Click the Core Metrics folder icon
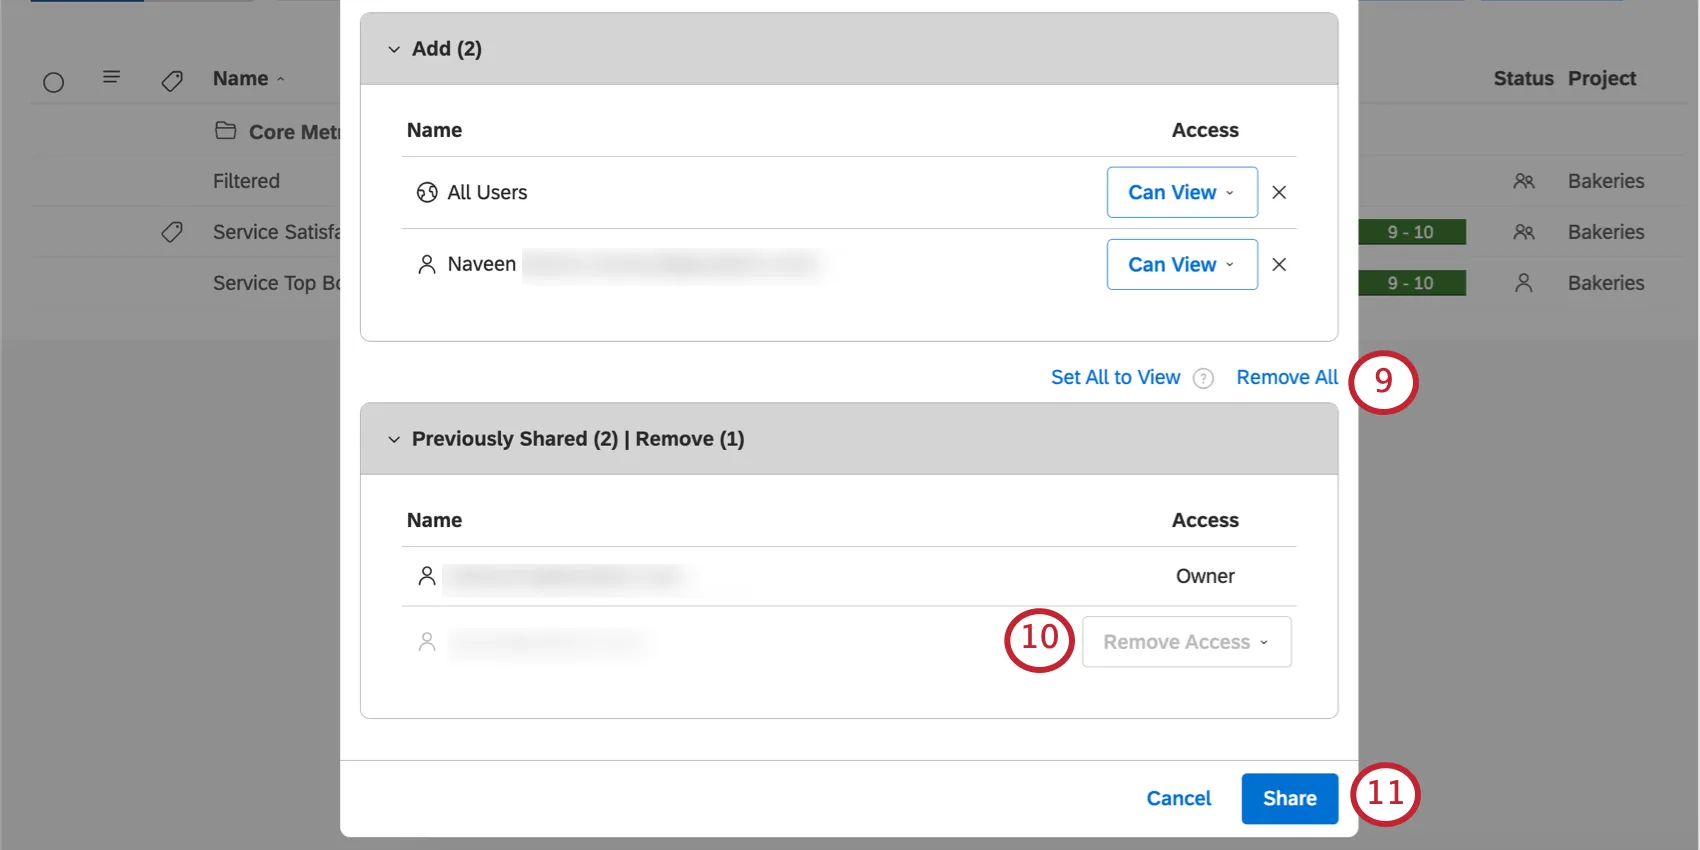The height and width of the screenshot is (850, 1700). tap(226, 131)
